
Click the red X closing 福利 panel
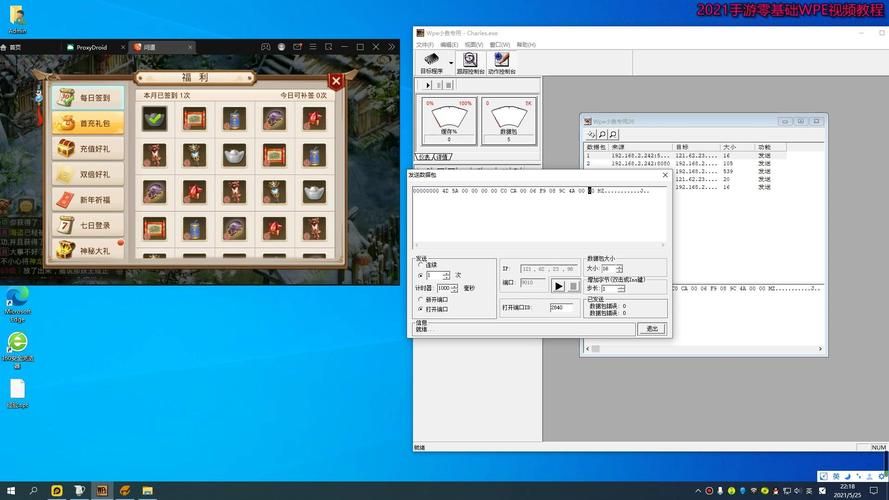(337, 81)
